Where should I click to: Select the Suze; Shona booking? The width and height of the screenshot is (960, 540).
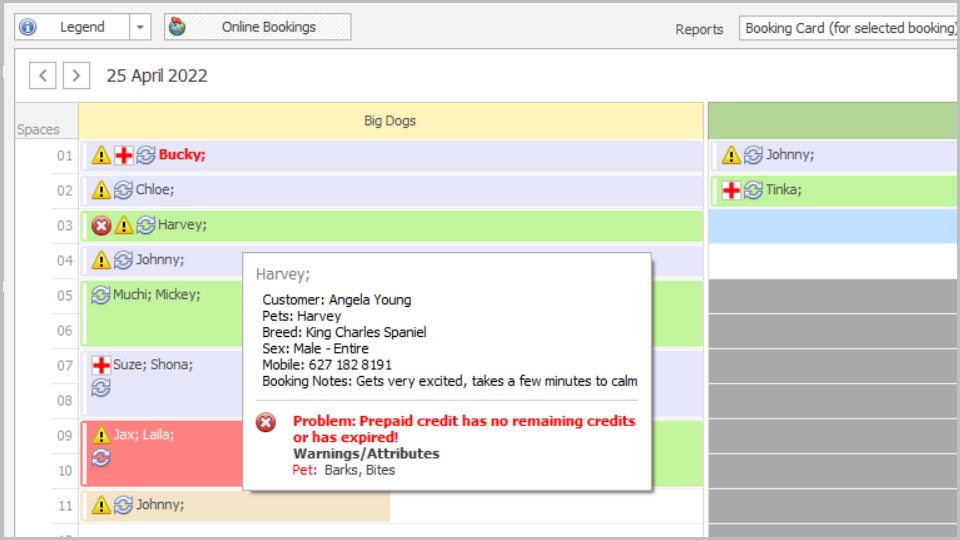(x=153, y=364)
